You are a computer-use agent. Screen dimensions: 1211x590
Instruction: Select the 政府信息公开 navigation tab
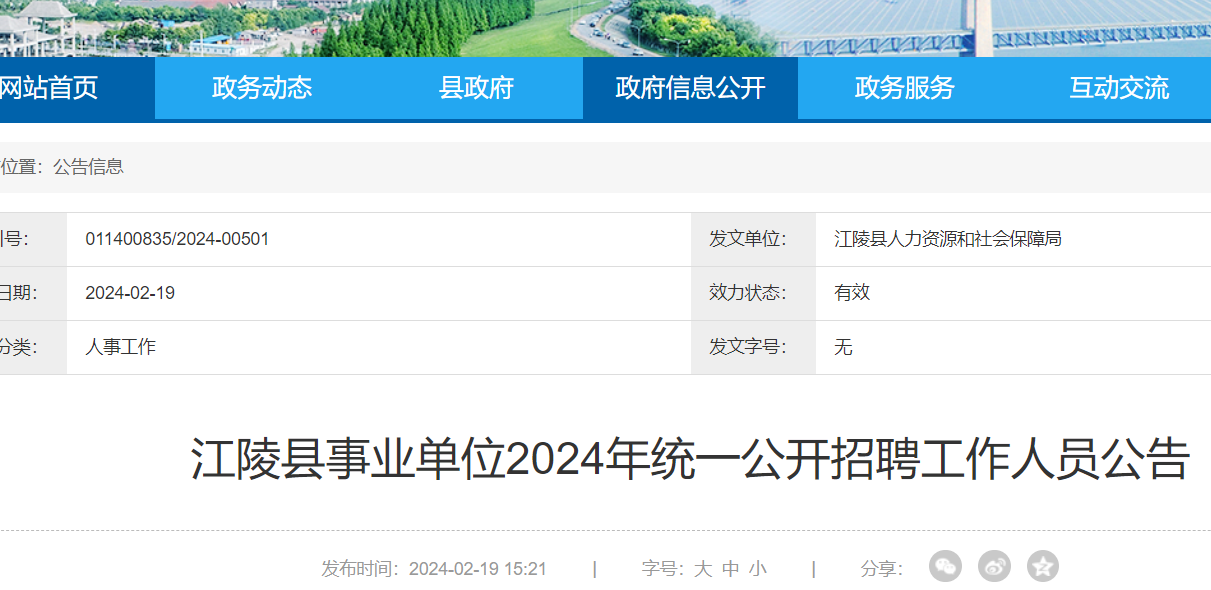[690, 88]
